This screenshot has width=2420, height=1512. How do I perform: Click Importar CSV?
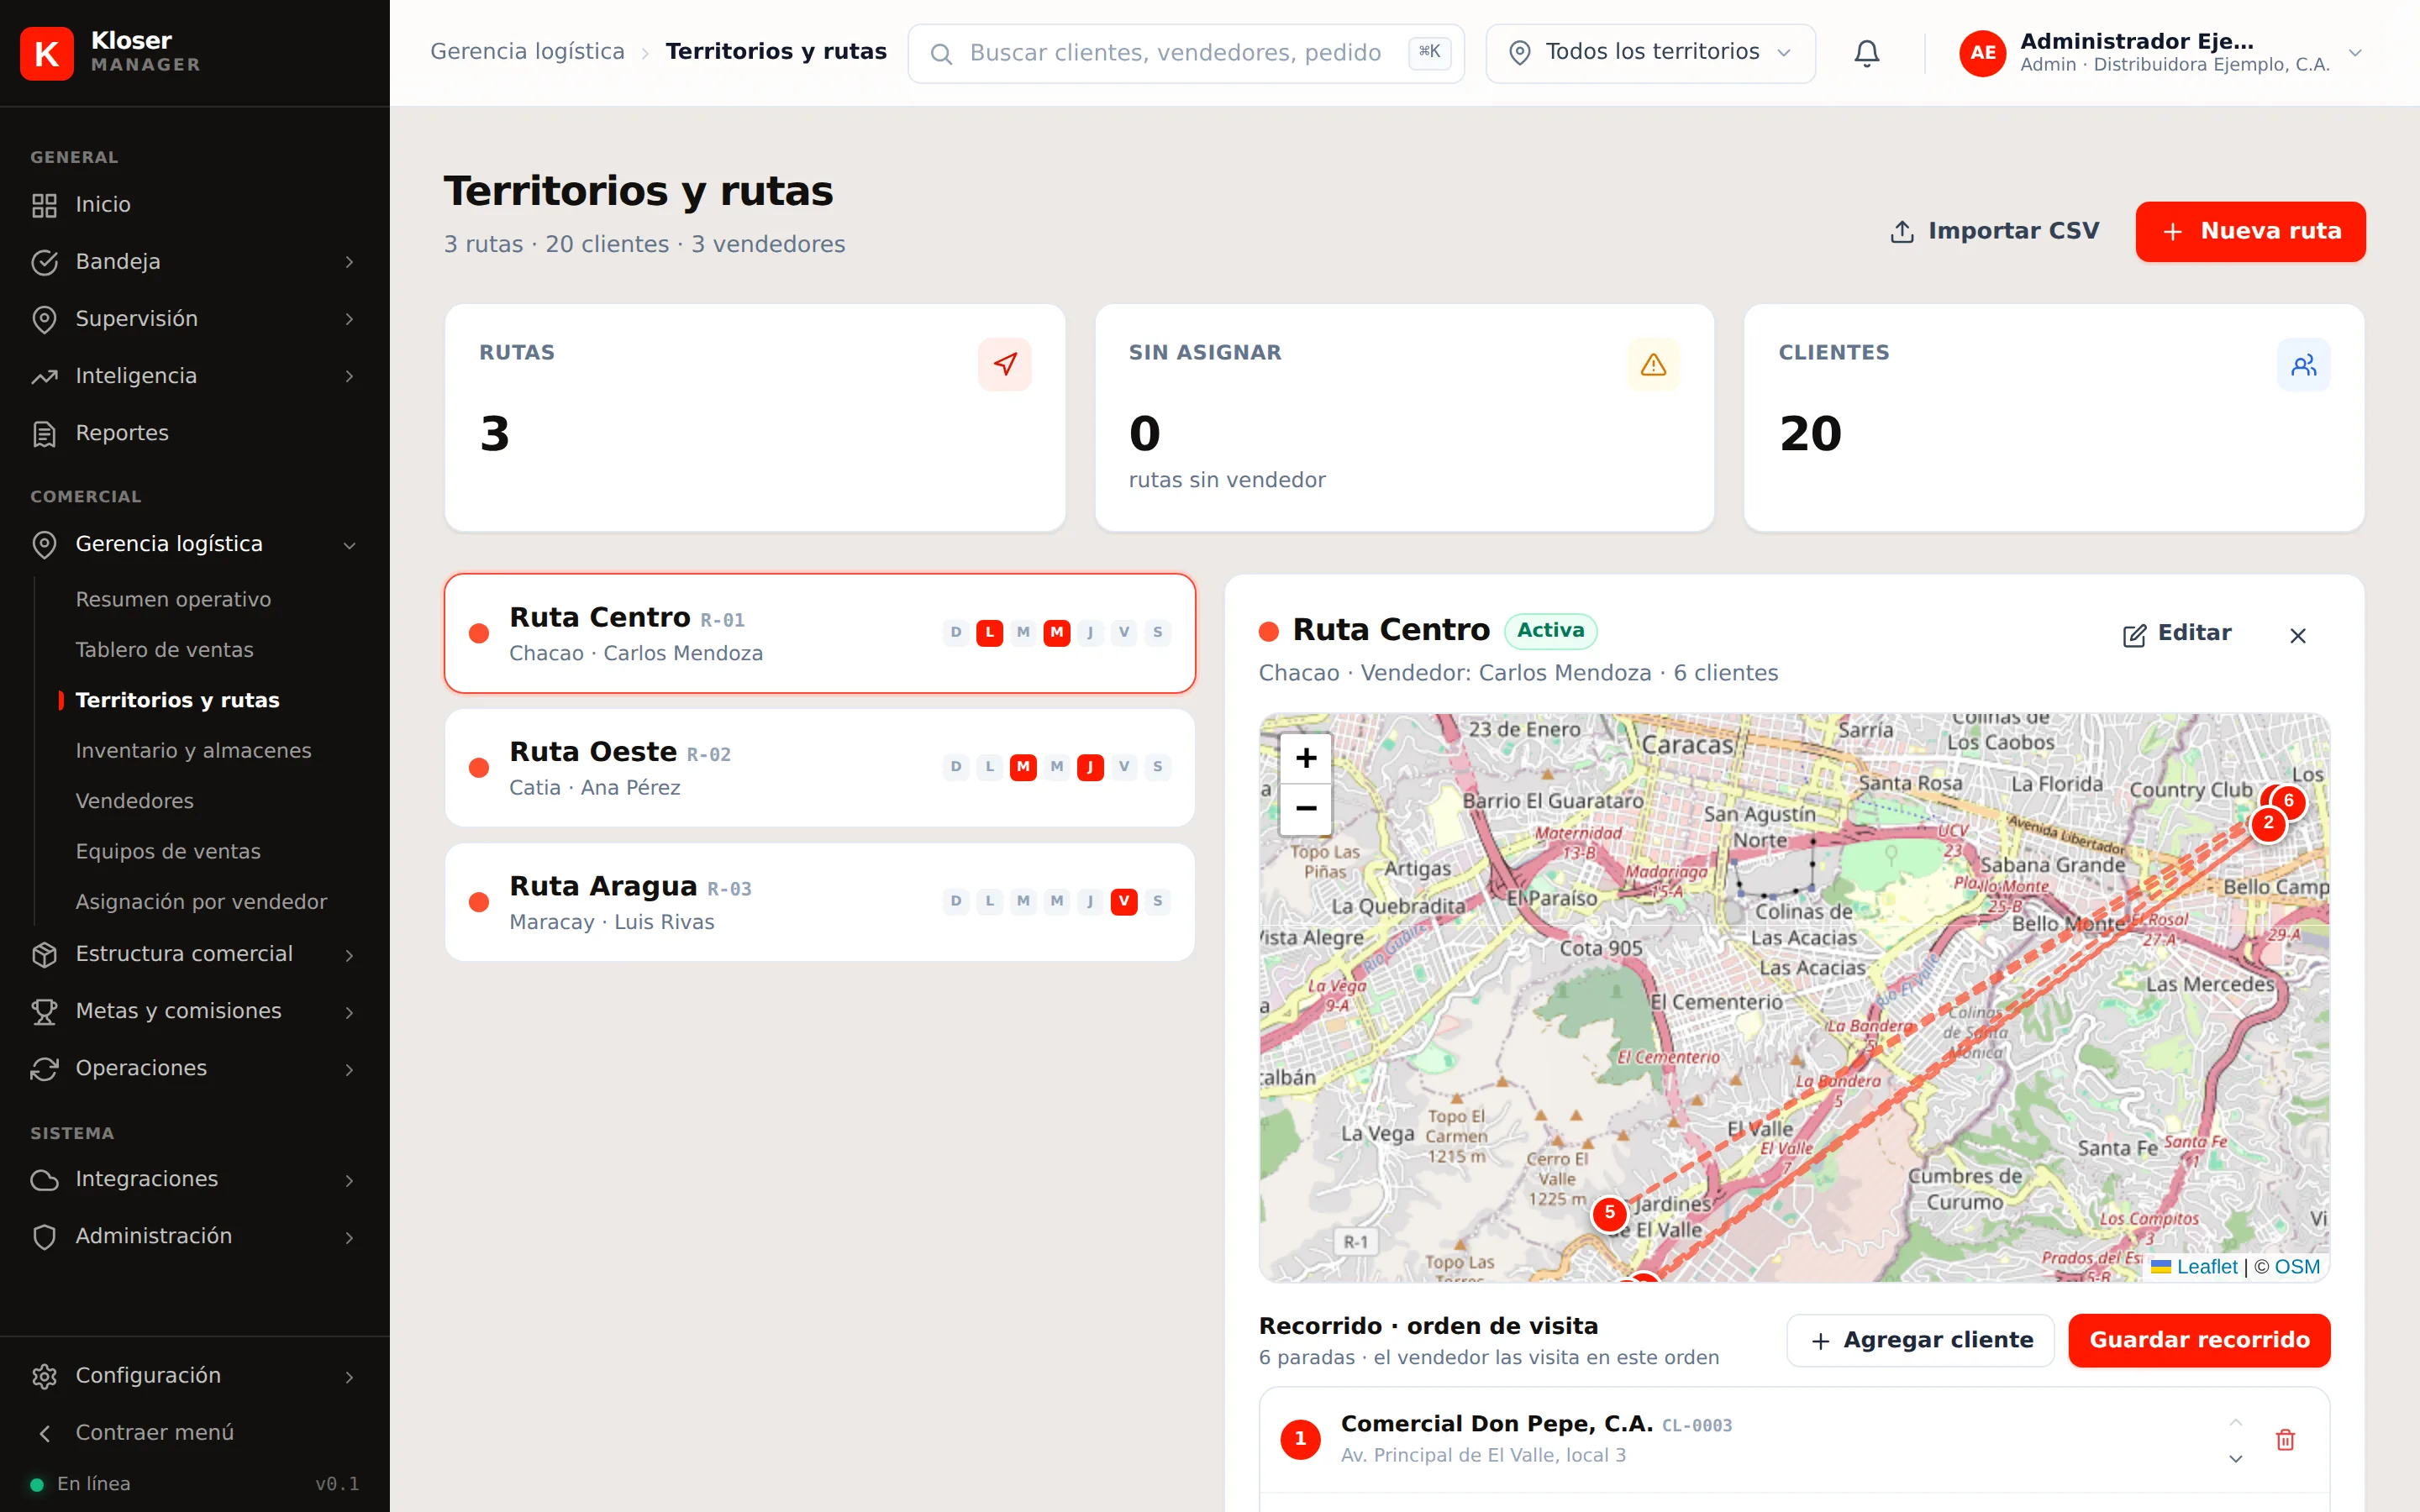coord(1994,232)
